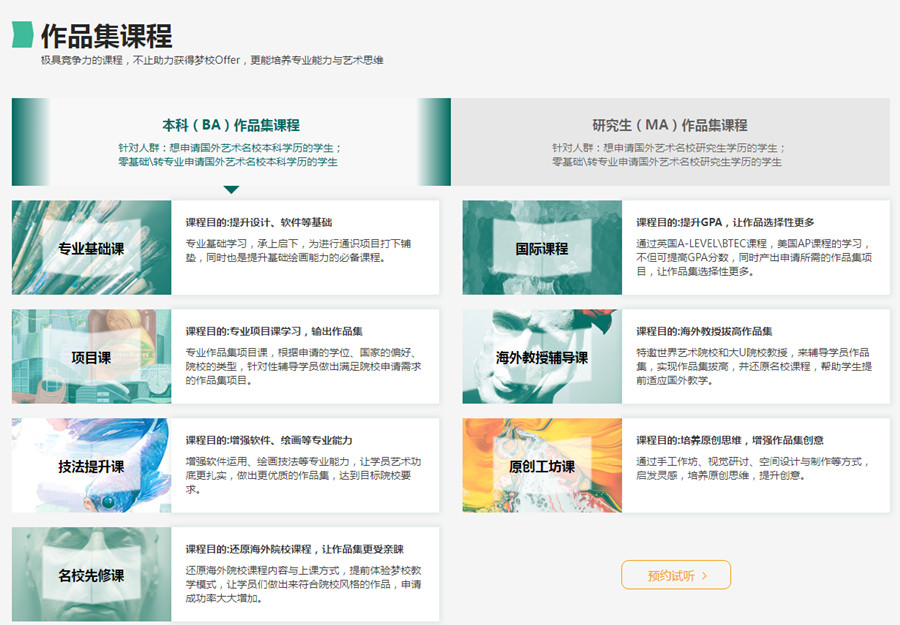
Task: Click the green icon beside 作品集课程 heading
Action: [22, 35]
